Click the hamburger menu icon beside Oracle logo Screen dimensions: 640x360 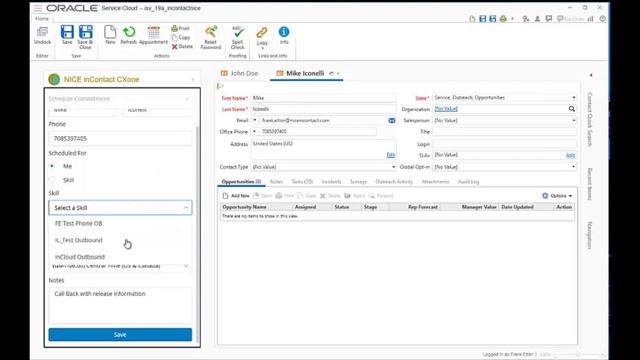(38, 8)
